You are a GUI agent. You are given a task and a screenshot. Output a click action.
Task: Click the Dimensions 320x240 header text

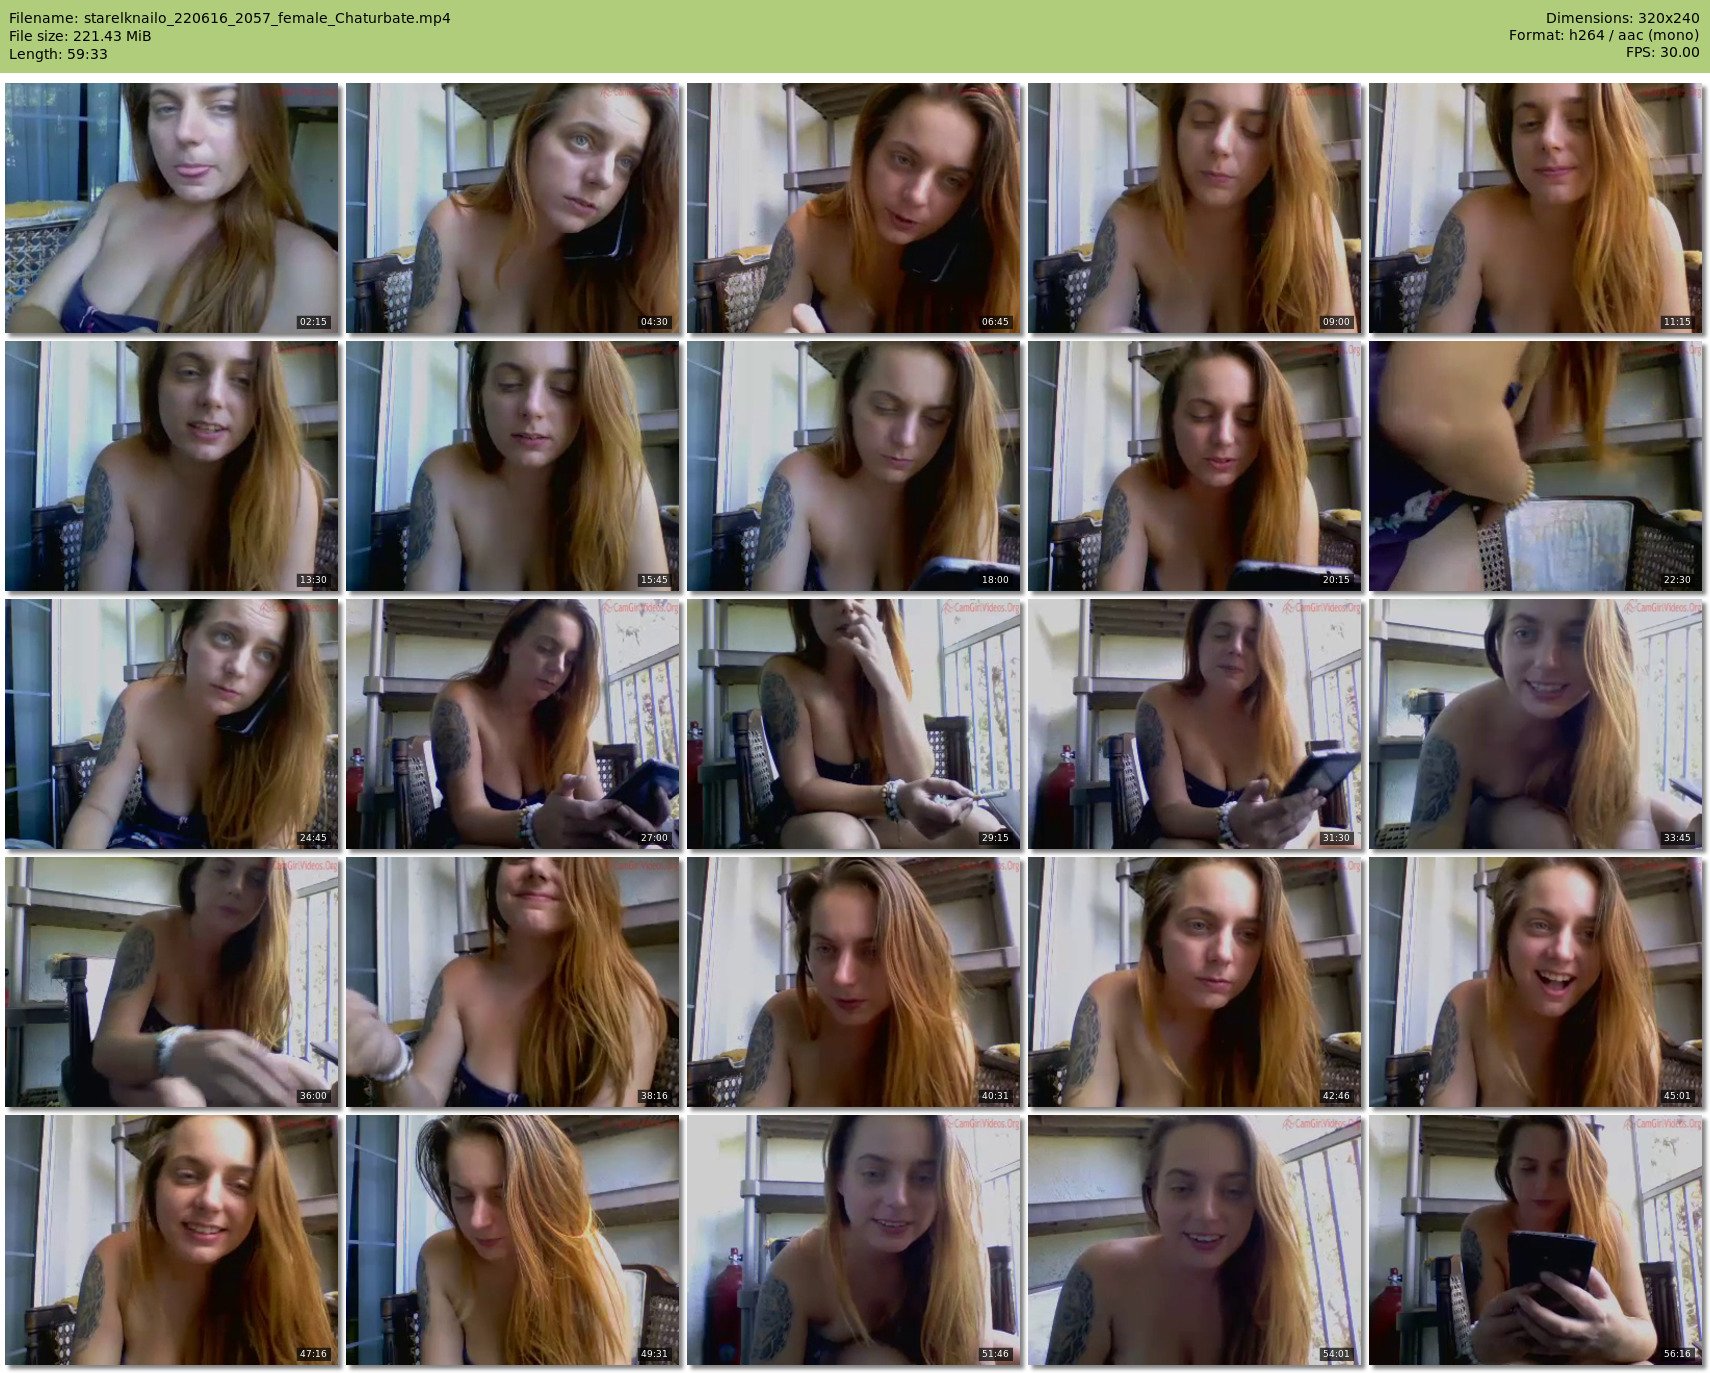tap(1622, 18)
